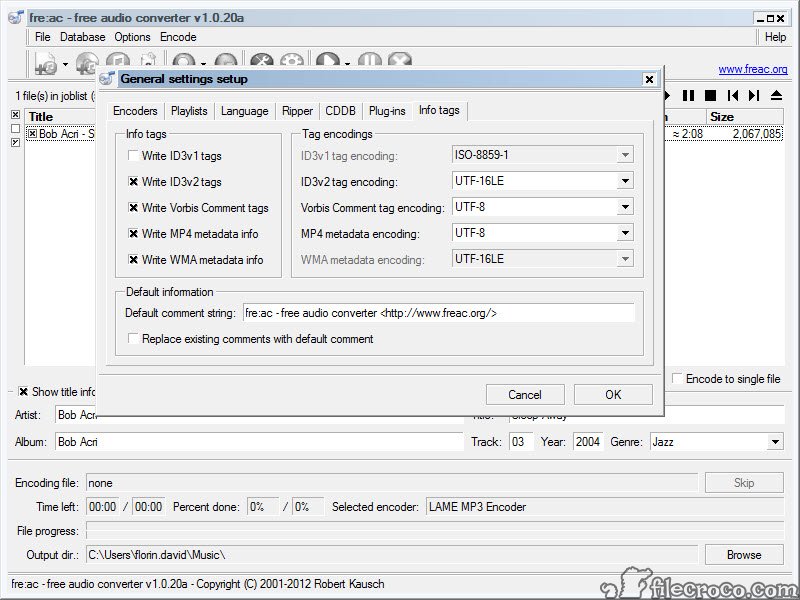Viewport: 800px width, 600px height.
Task: Open the Help menu
Action: (775, 37)
